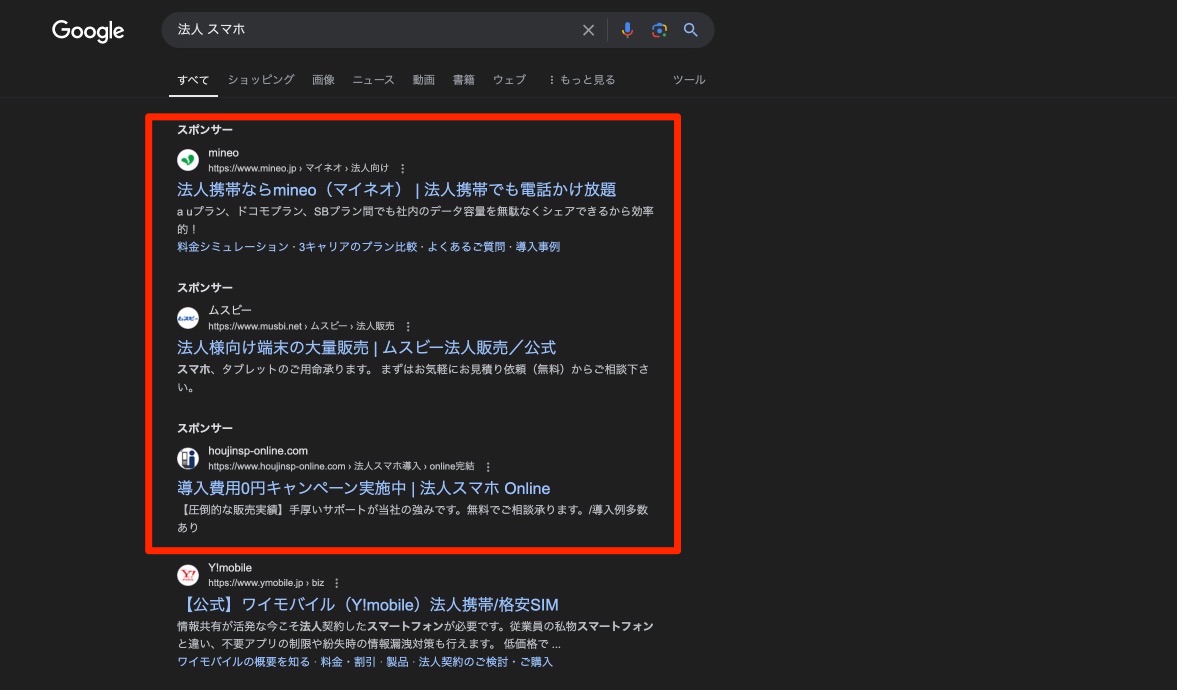Screen dimensions: 1177x690
Task: Open options menu beside musbi.net URL
Action: coord(408,327)
